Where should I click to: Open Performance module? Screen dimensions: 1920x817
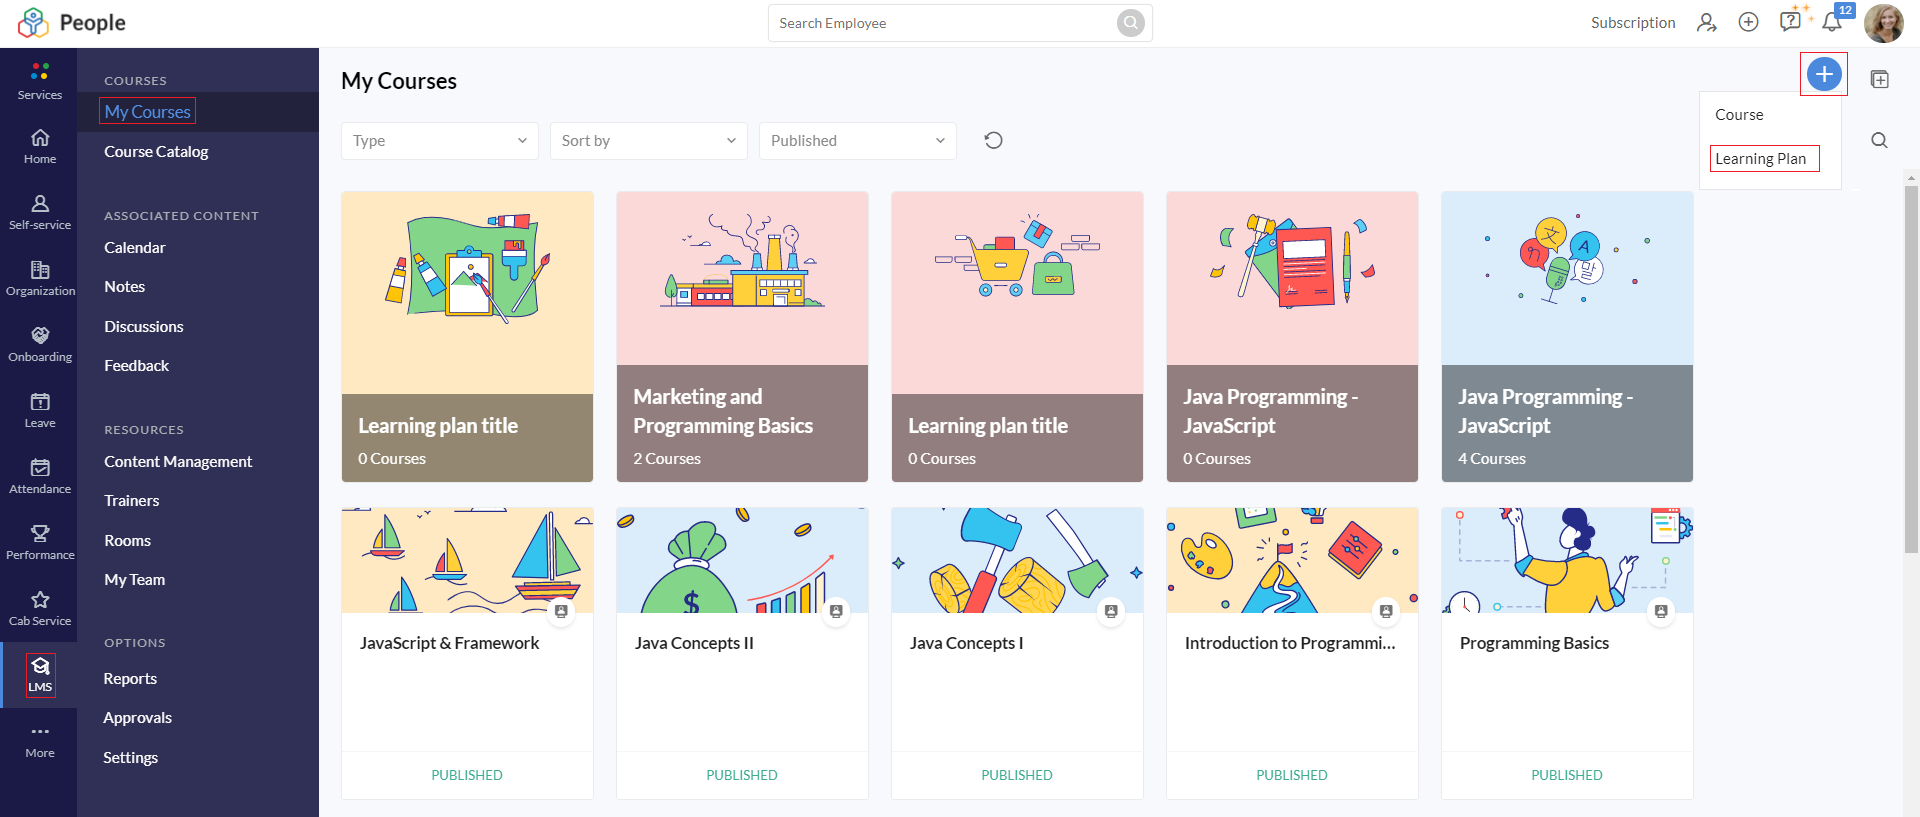40,542
